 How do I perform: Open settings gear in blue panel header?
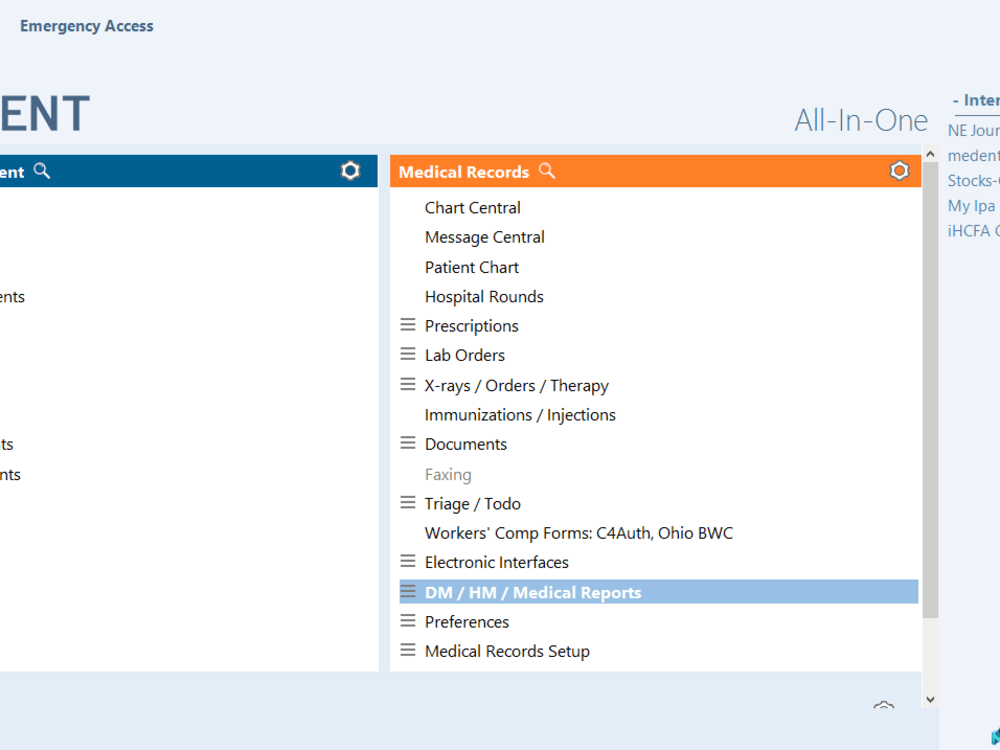350,171
